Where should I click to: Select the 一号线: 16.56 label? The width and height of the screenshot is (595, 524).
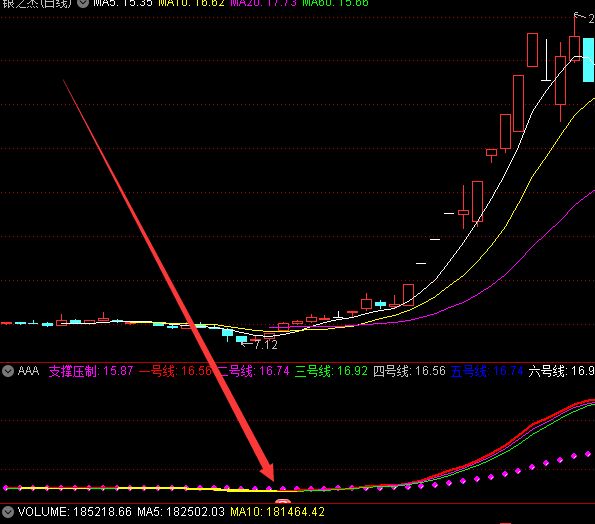point(175,371)
